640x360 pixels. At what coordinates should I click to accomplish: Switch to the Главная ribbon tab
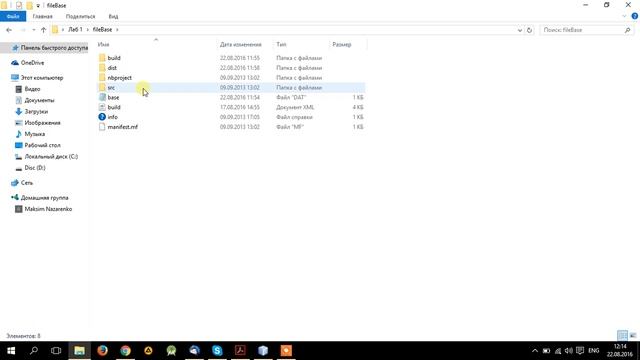[x=42, y=16]
